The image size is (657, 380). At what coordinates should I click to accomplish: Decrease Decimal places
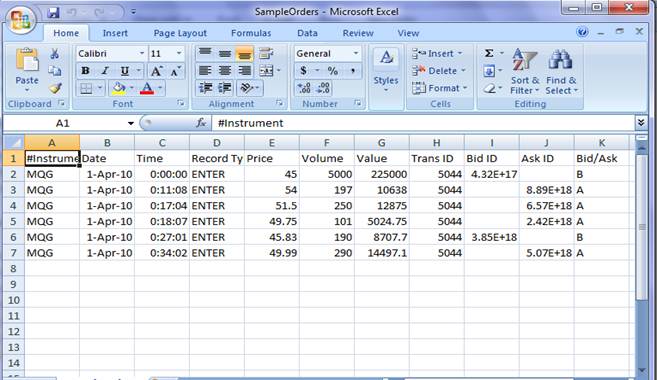click(323, 88)
